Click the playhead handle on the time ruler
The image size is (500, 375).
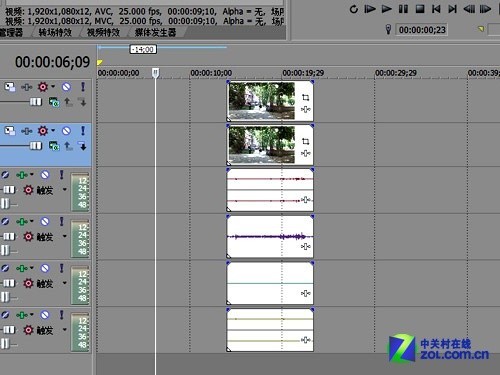tap(156, 73)
